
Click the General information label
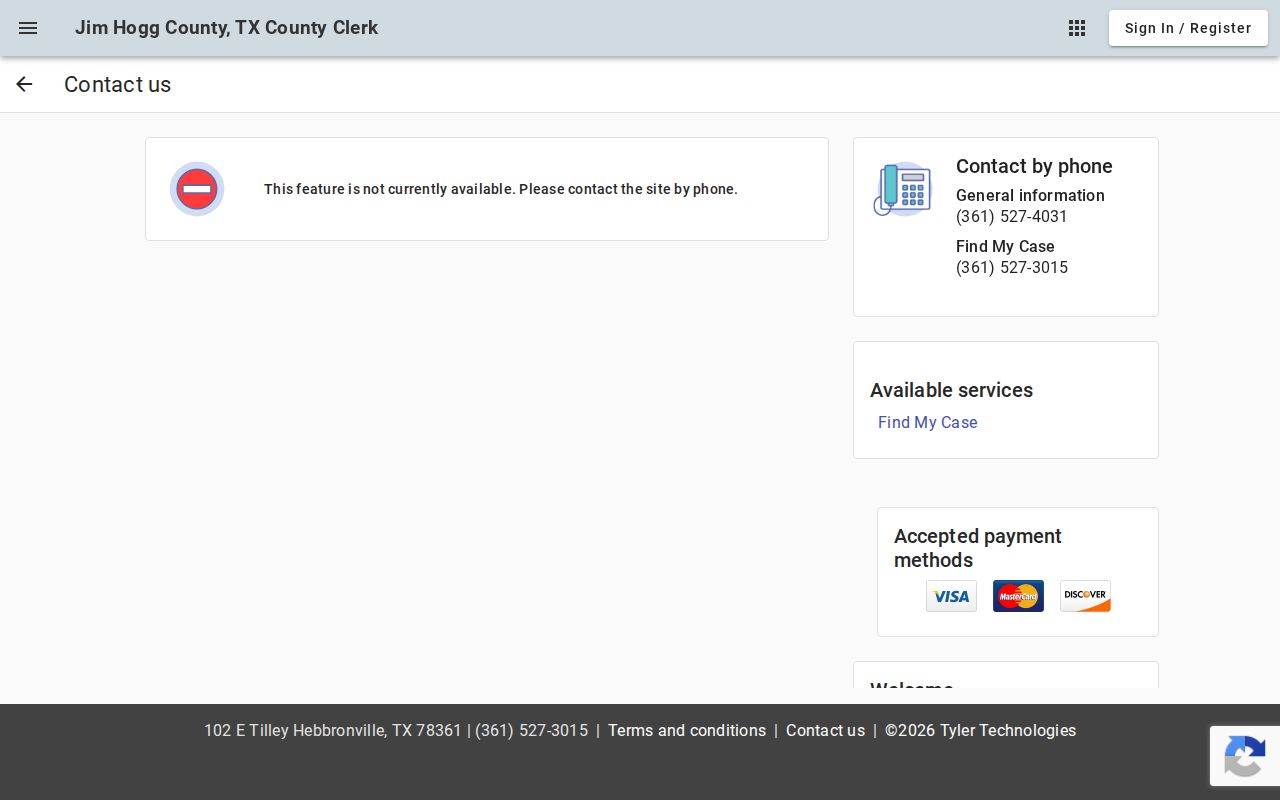click(x=1030, y=195)
